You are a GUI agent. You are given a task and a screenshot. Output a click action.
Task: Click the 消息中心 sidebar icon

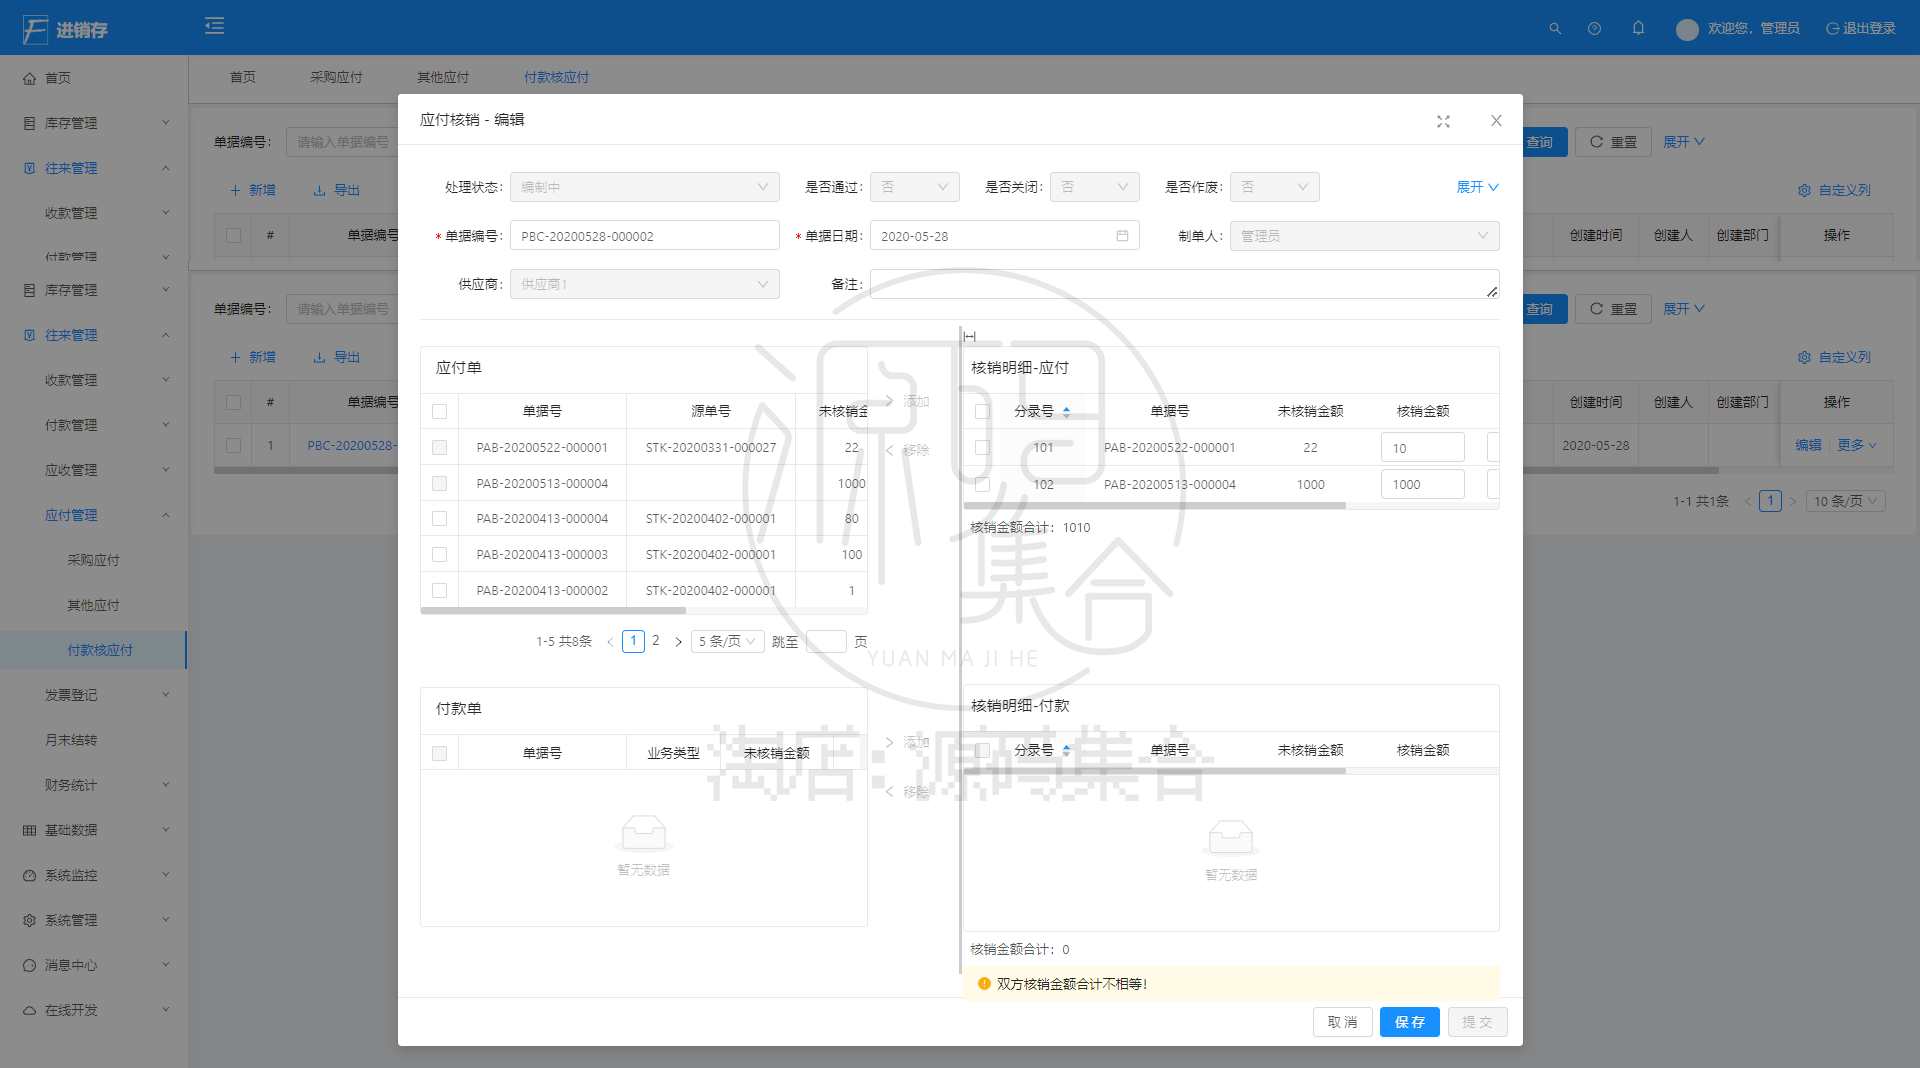(29, 965)
